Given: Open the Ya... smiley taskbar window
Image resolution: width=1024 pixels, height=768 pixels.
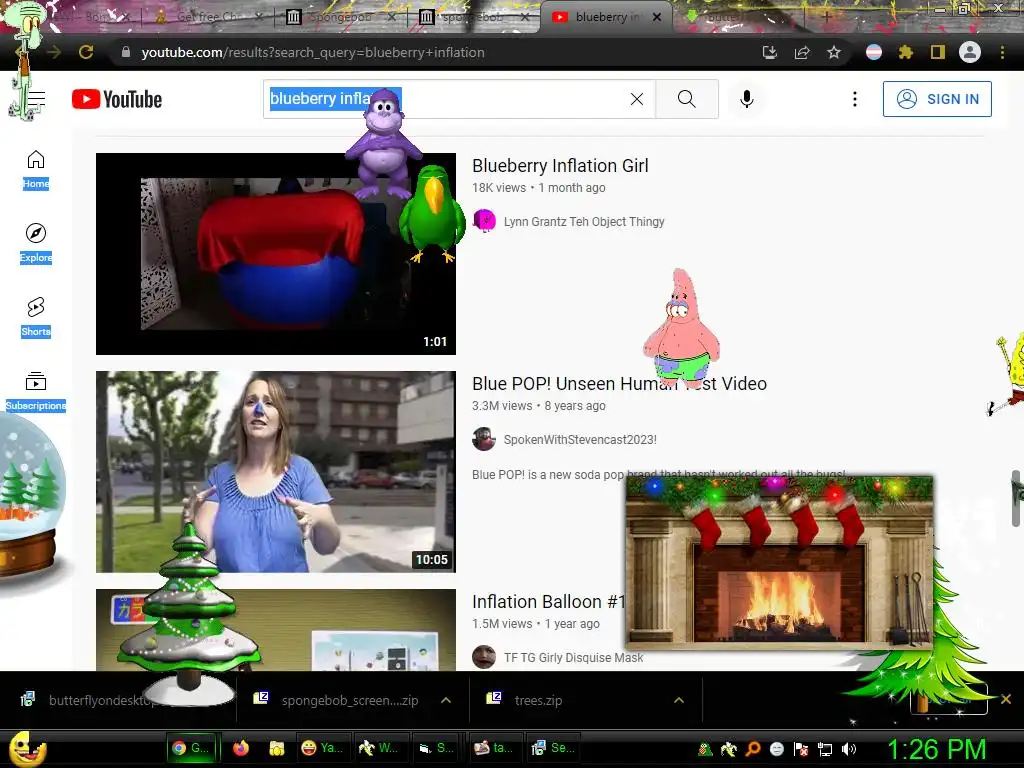Looking at the screenshot, I should coord(322,748).
